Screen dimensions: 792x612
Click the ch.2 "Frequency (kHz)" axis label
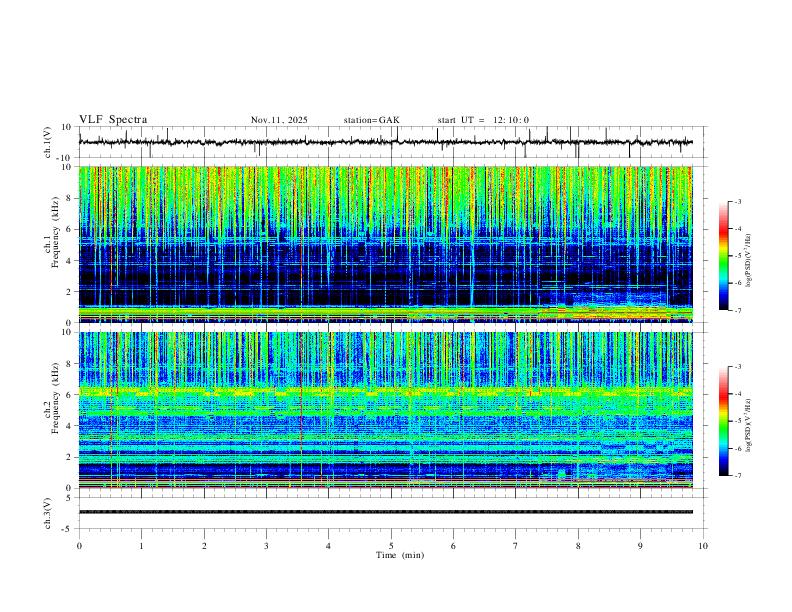(55, 397)
